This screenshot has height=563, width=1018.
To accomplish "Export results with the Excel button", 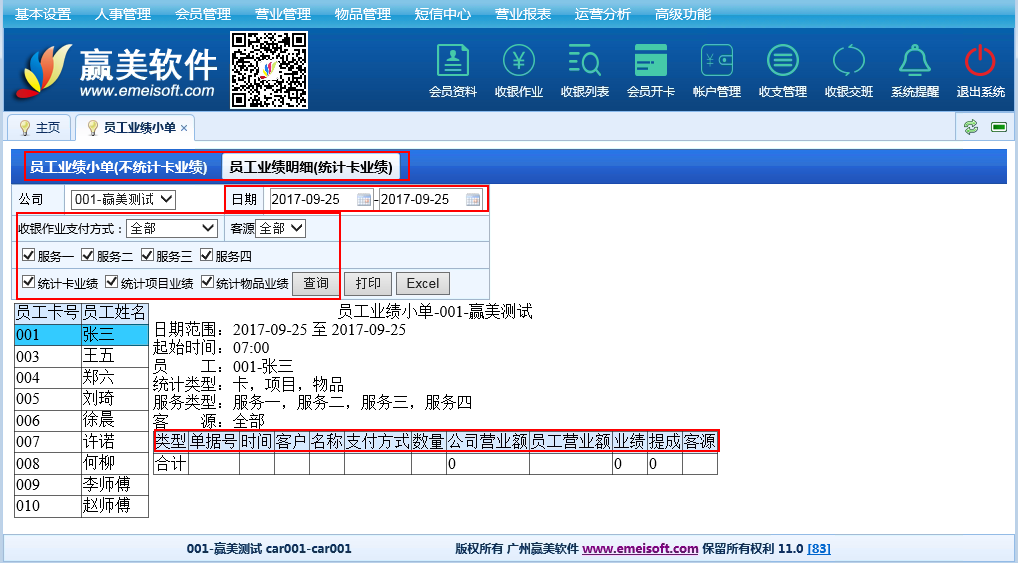I will tap(422, 284).
